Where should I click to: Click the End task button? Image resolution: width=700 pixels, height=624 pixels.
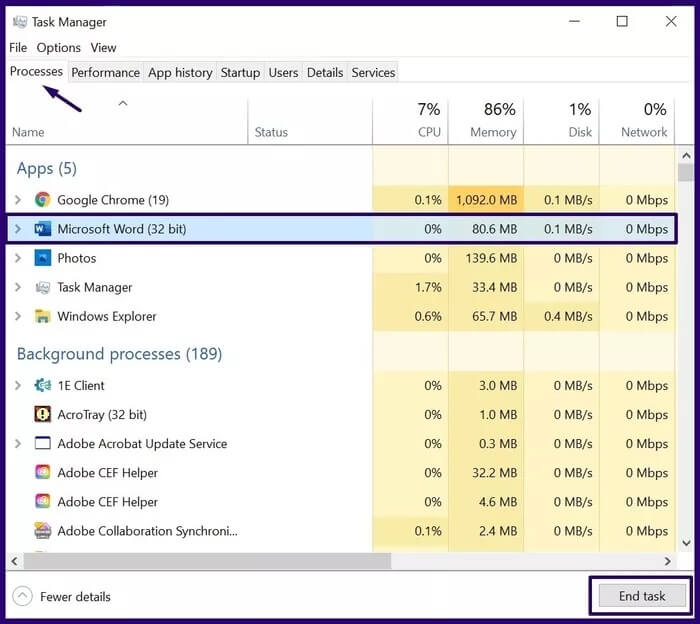(642, 596)
